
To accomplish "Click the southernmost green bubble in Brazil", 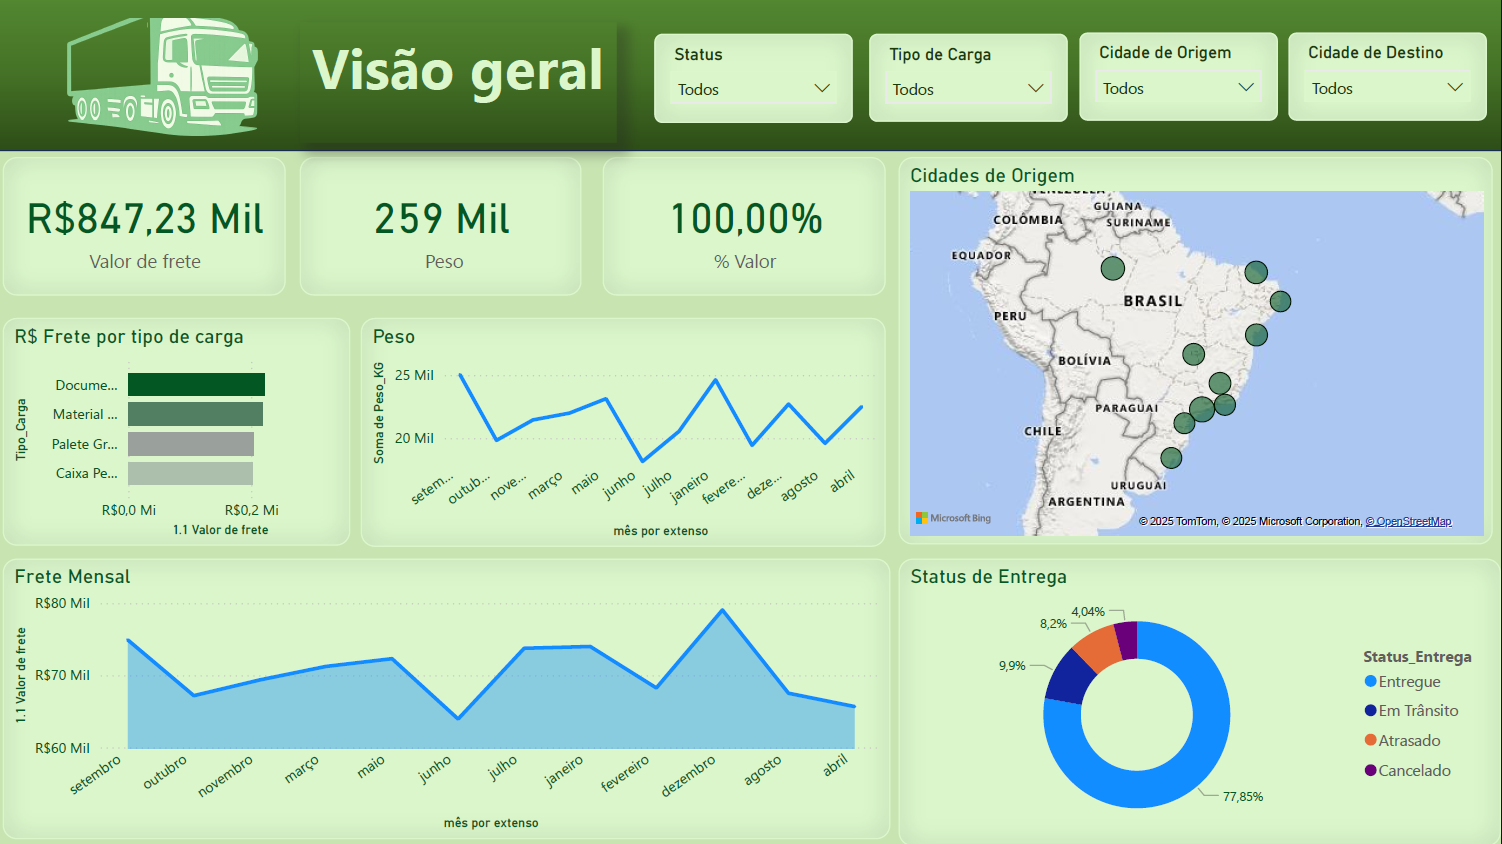I will (1171, 457).
